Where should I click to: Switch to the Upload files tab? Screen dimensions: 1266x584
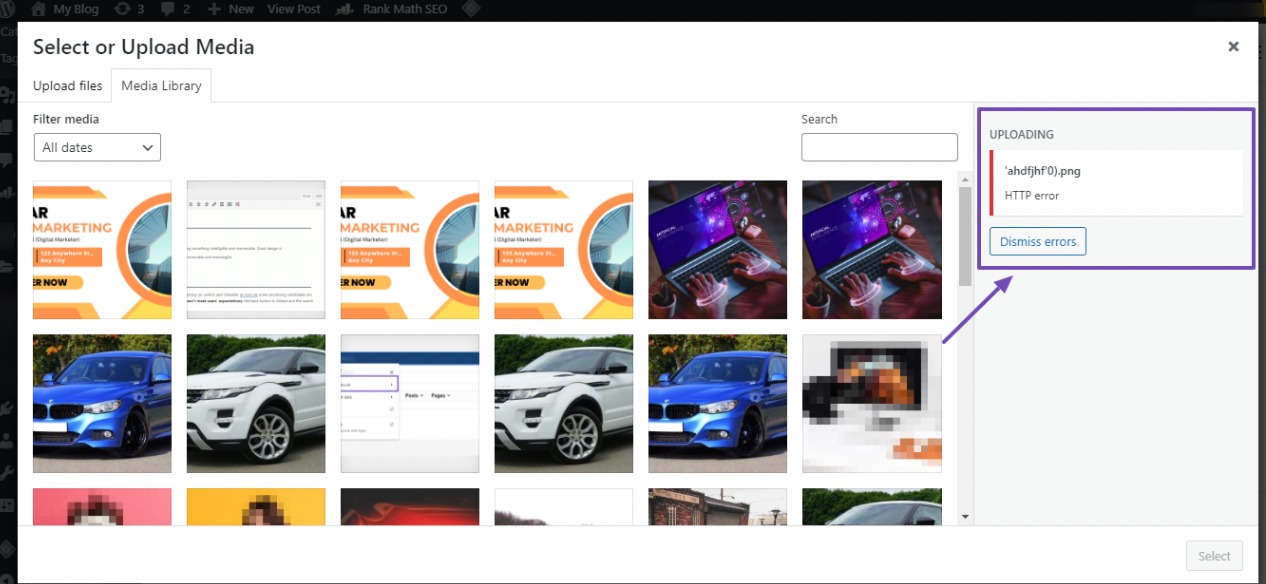click(66, 85)
